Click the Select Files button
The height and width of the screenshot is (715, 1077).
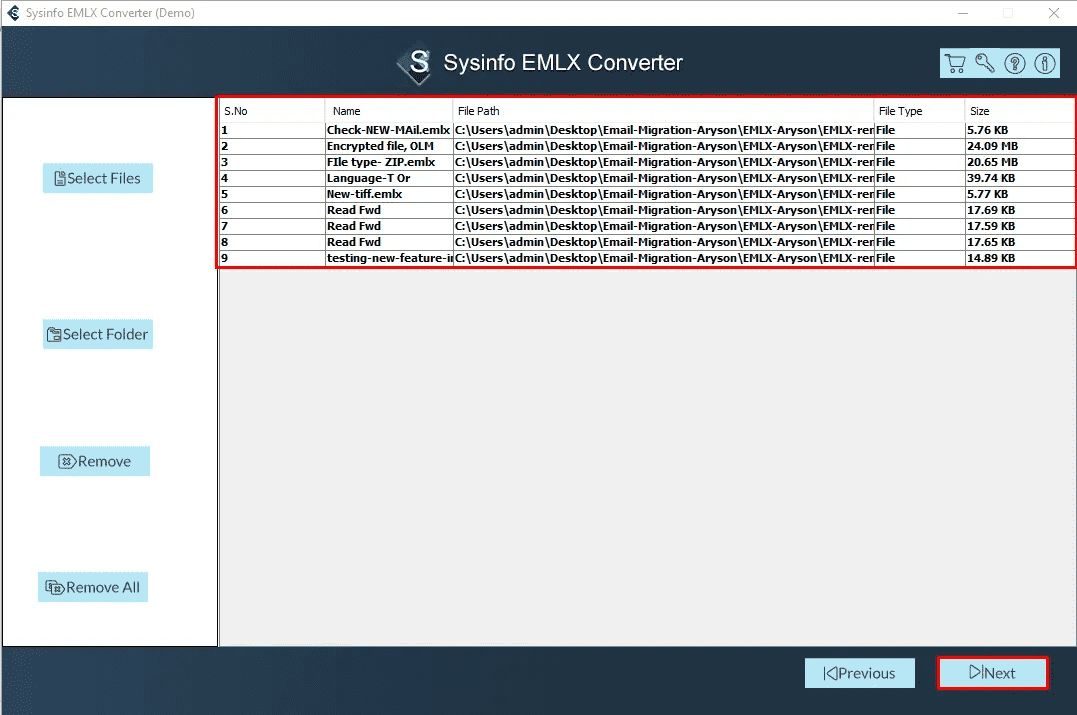pos(98,178)
